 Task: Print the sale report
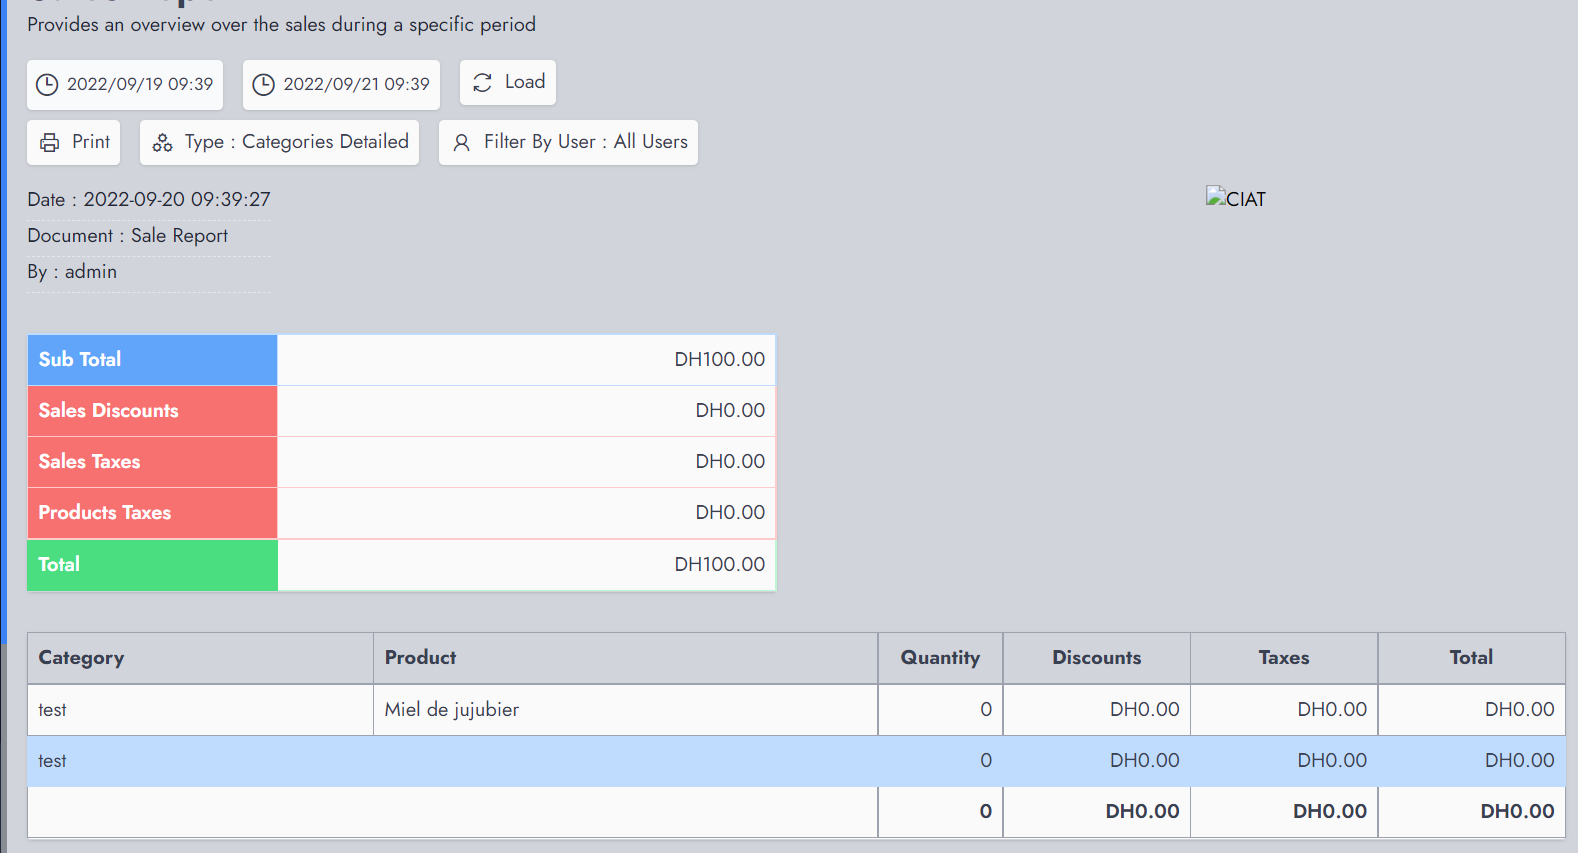pyautogui.click(x=74, y=142)
